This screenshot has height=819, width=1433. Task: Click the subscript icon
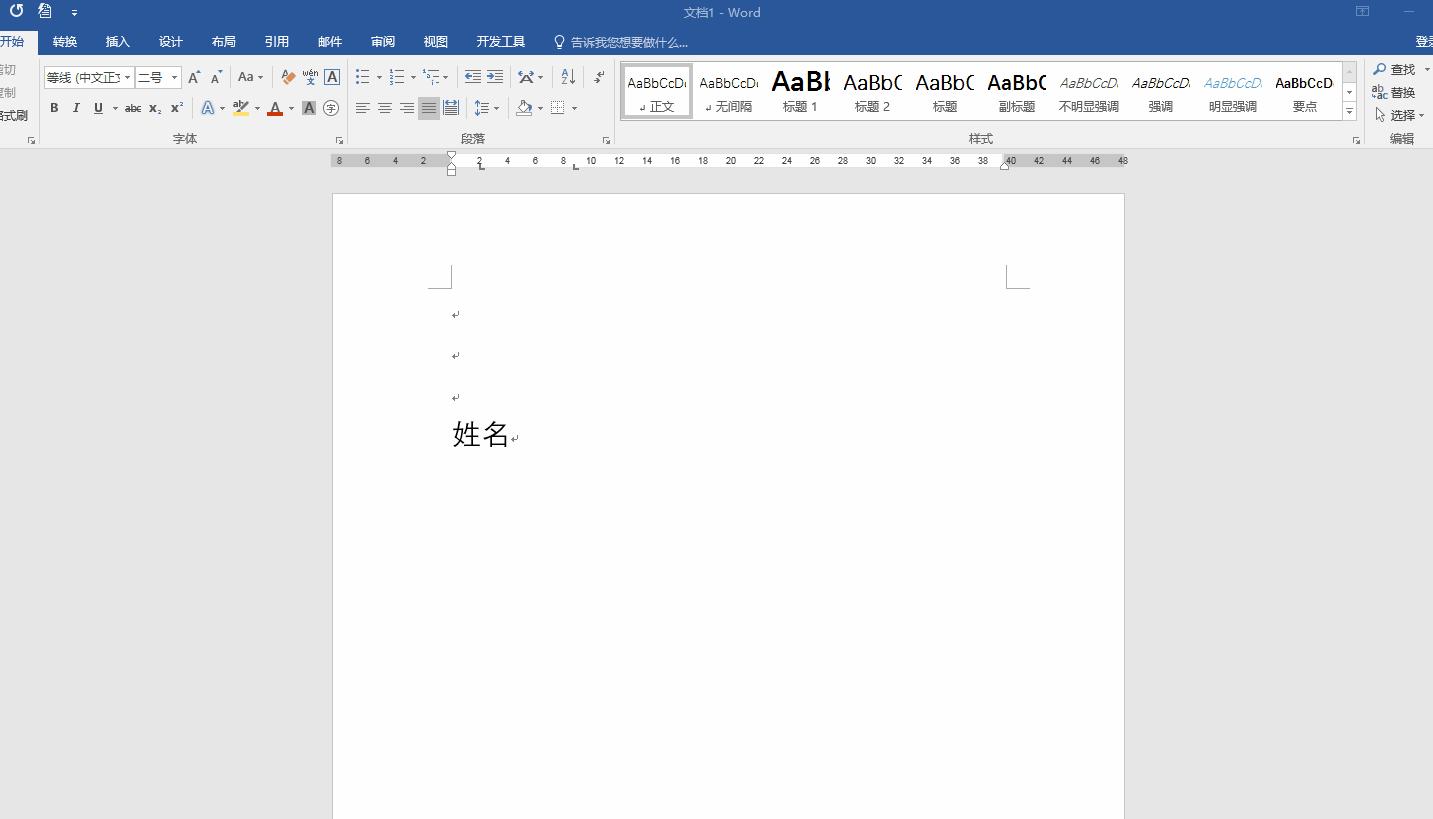point(154,108)
